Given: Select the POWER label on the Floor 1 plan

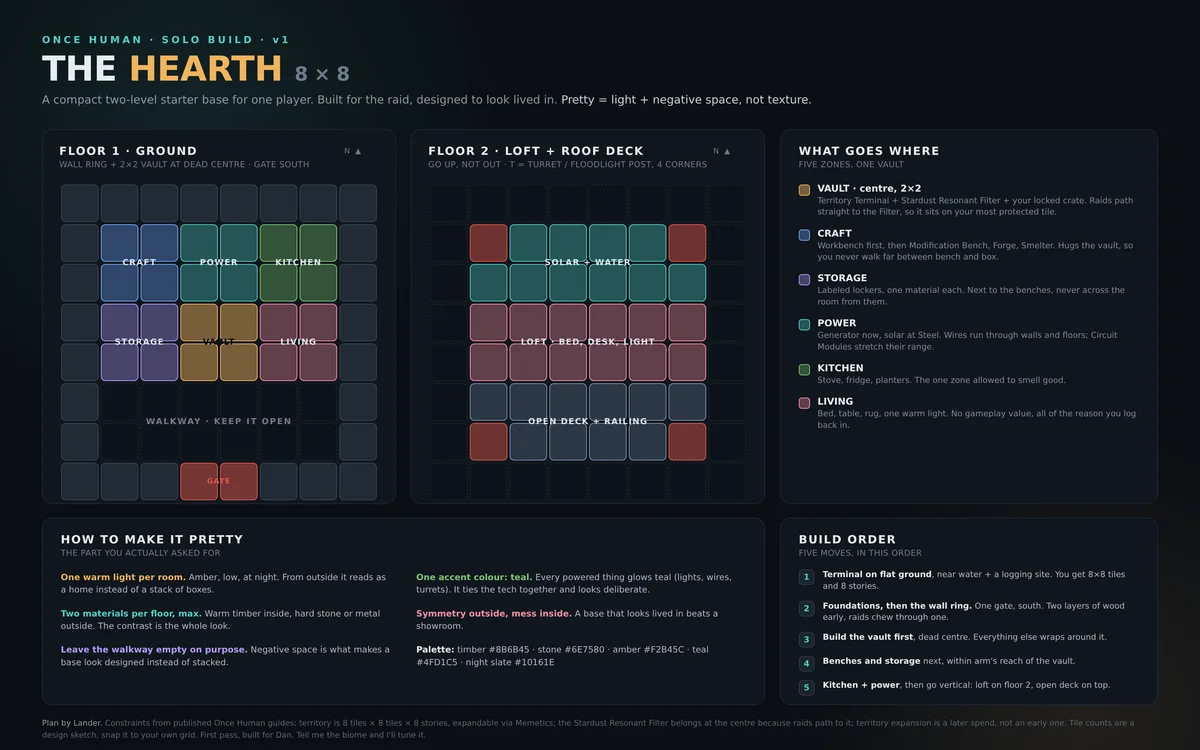Looking at the screenshot, I should pyautogui.click(x=219, y=262).
